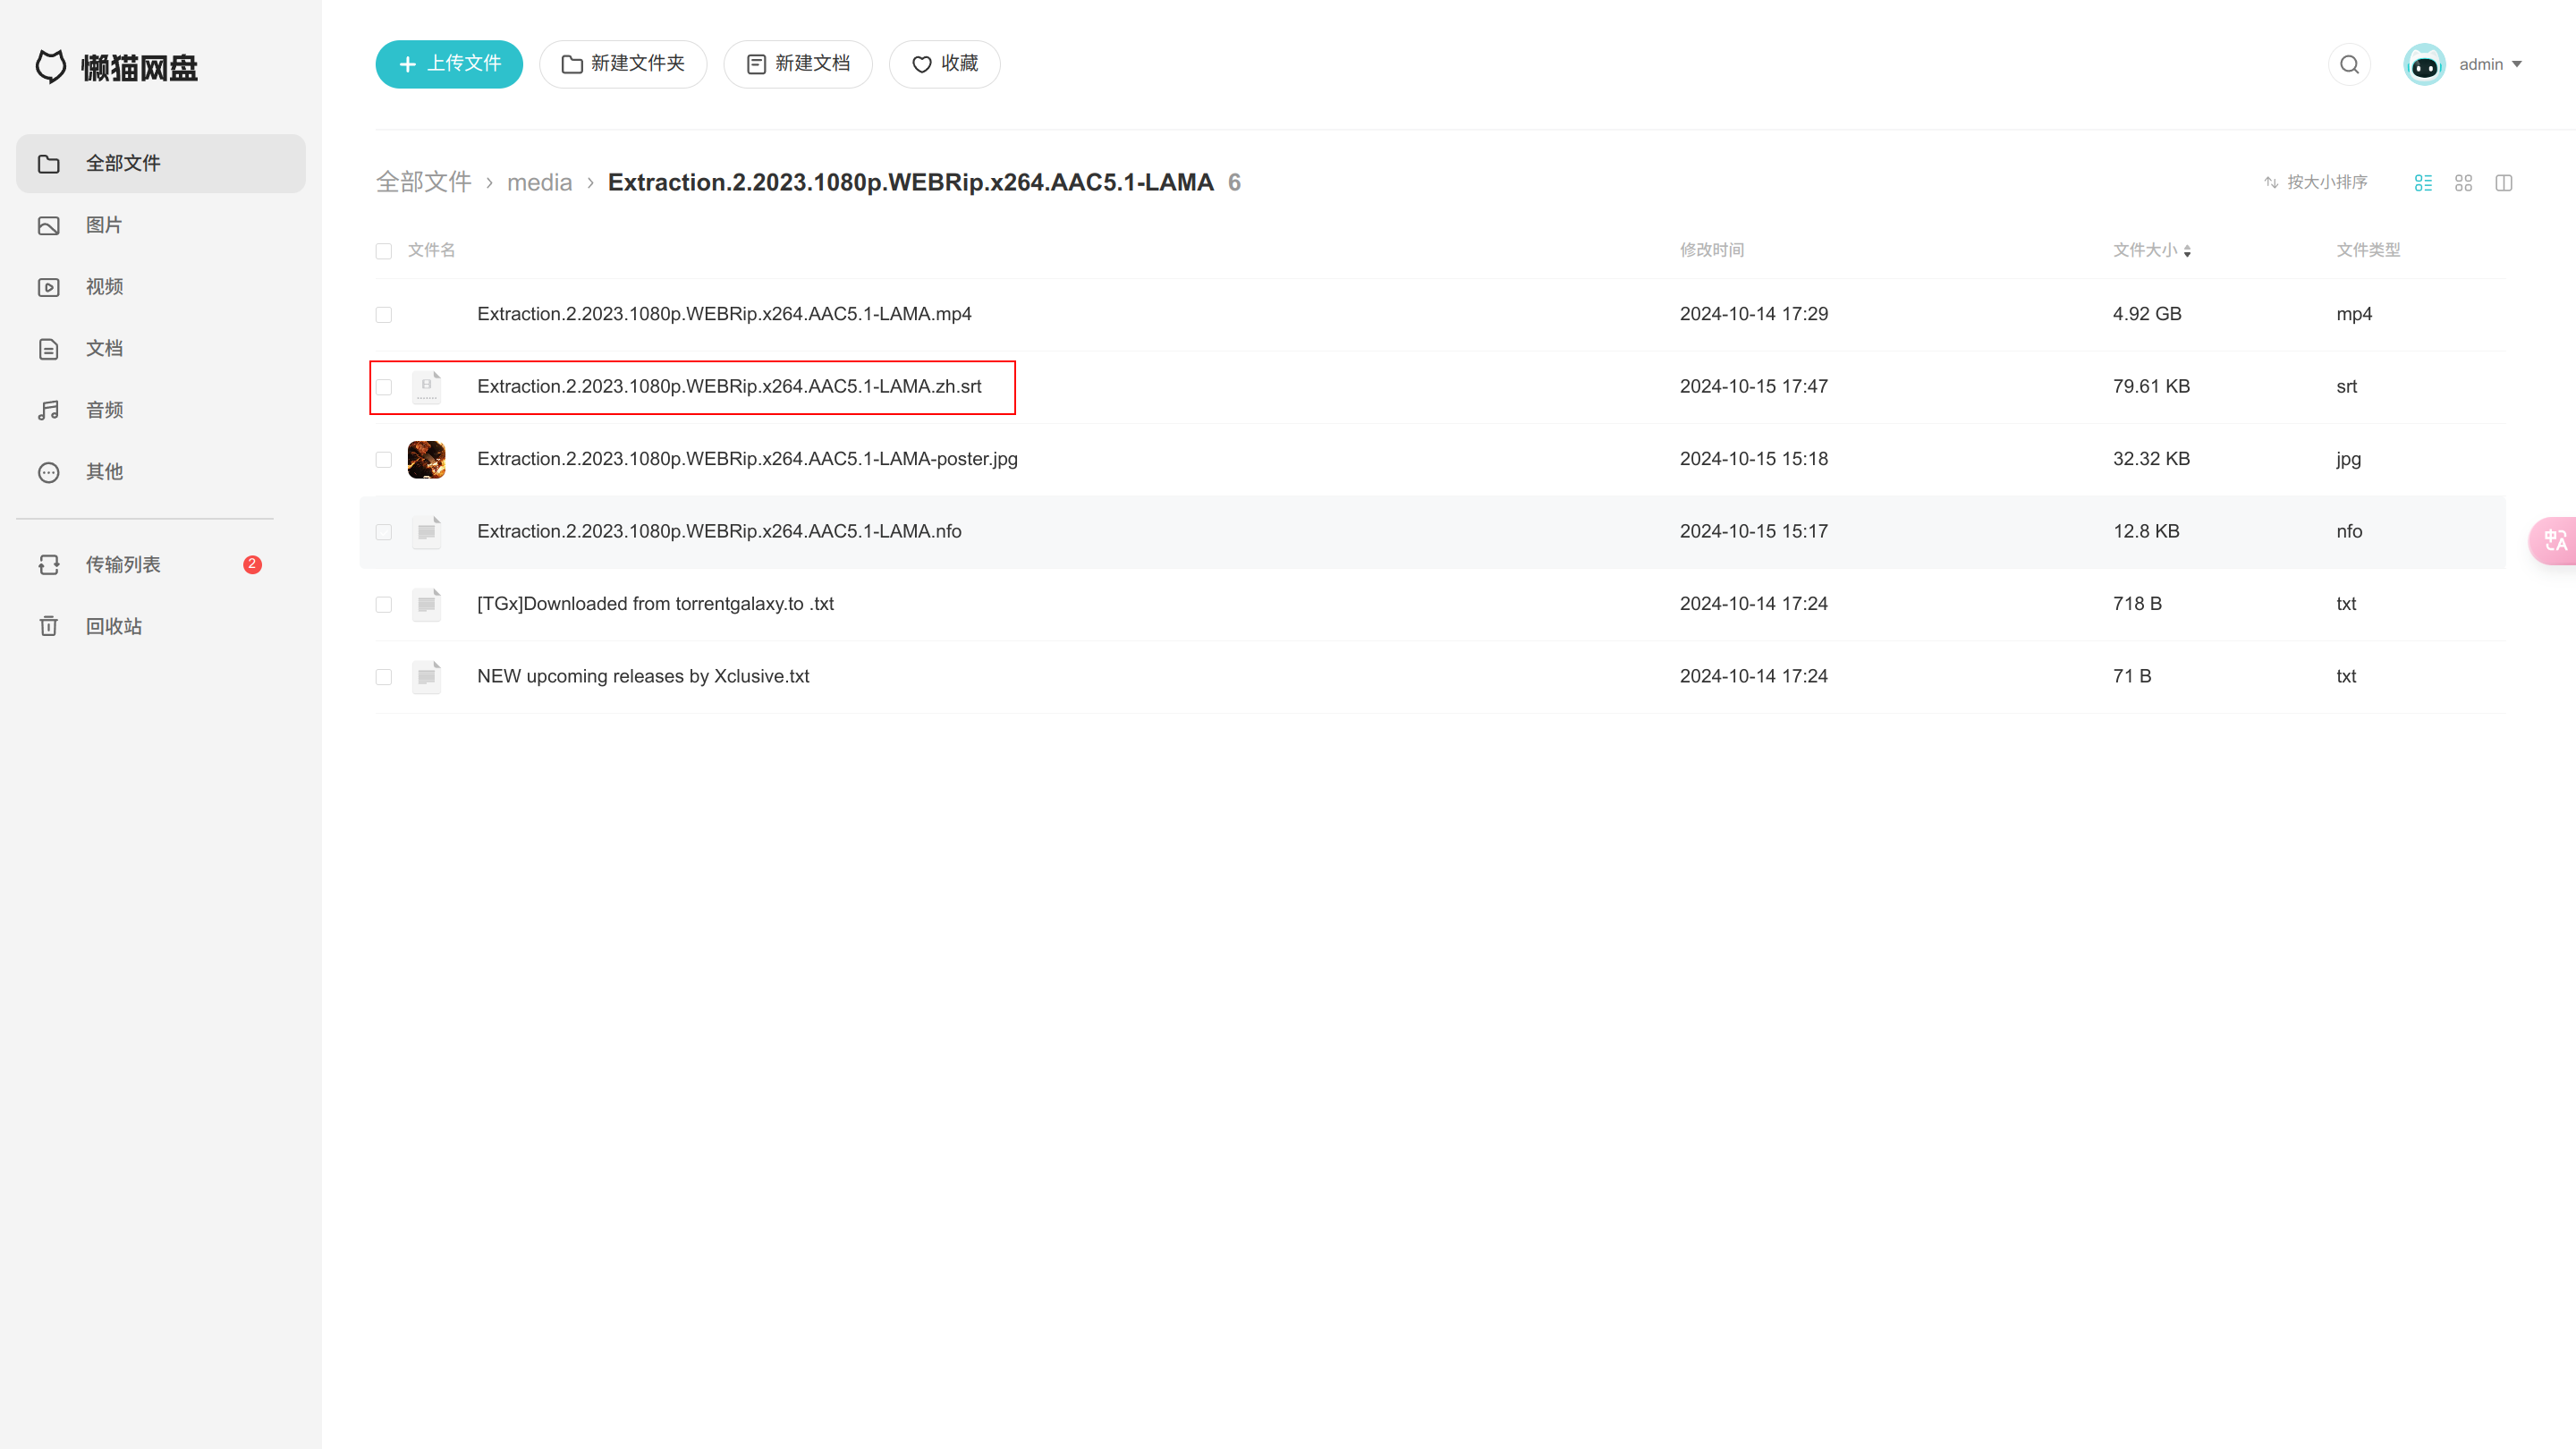This screenshot has width=2576, height=1449.
Task: Click the 79.61 KB size cell
Action: tap(2151, 388)
